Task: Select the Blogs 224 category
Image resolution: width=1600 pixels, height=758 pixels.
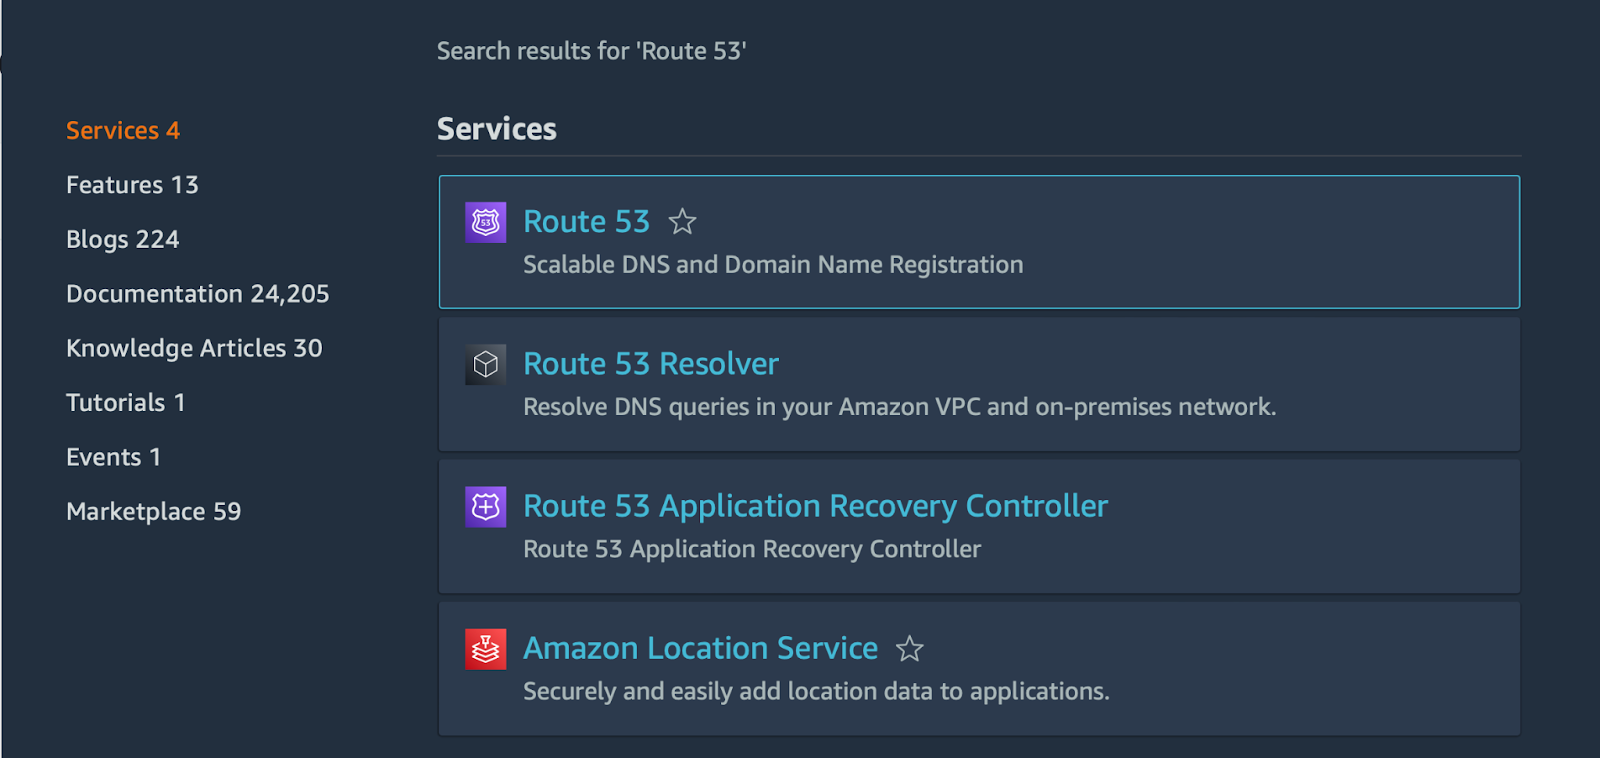Action: pos(123,240)
